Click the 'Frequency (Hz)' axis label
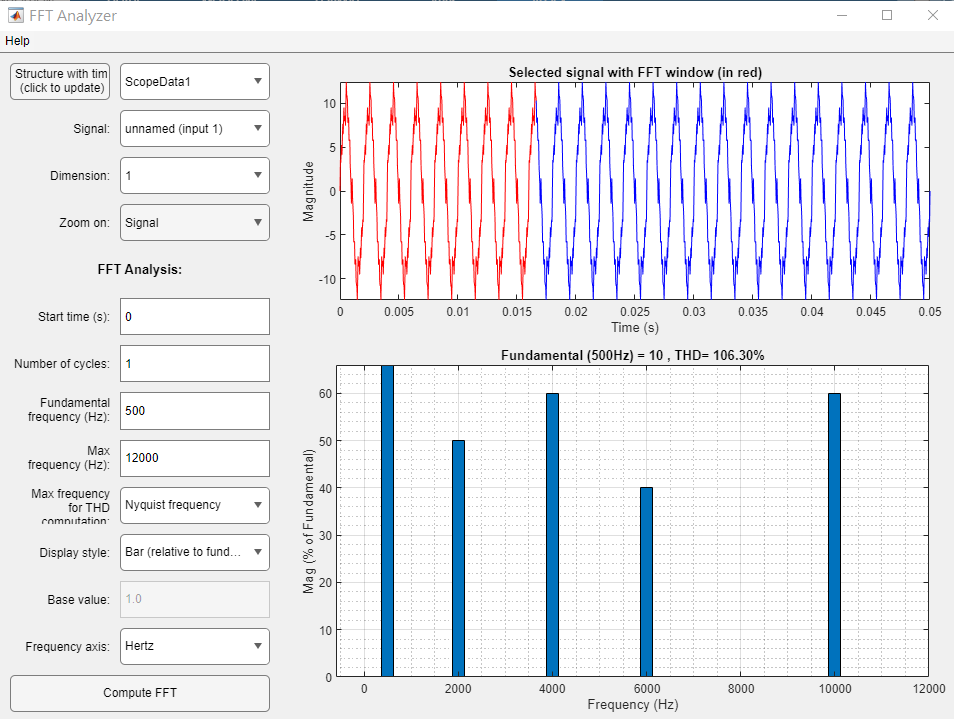 tap(633, 704)
